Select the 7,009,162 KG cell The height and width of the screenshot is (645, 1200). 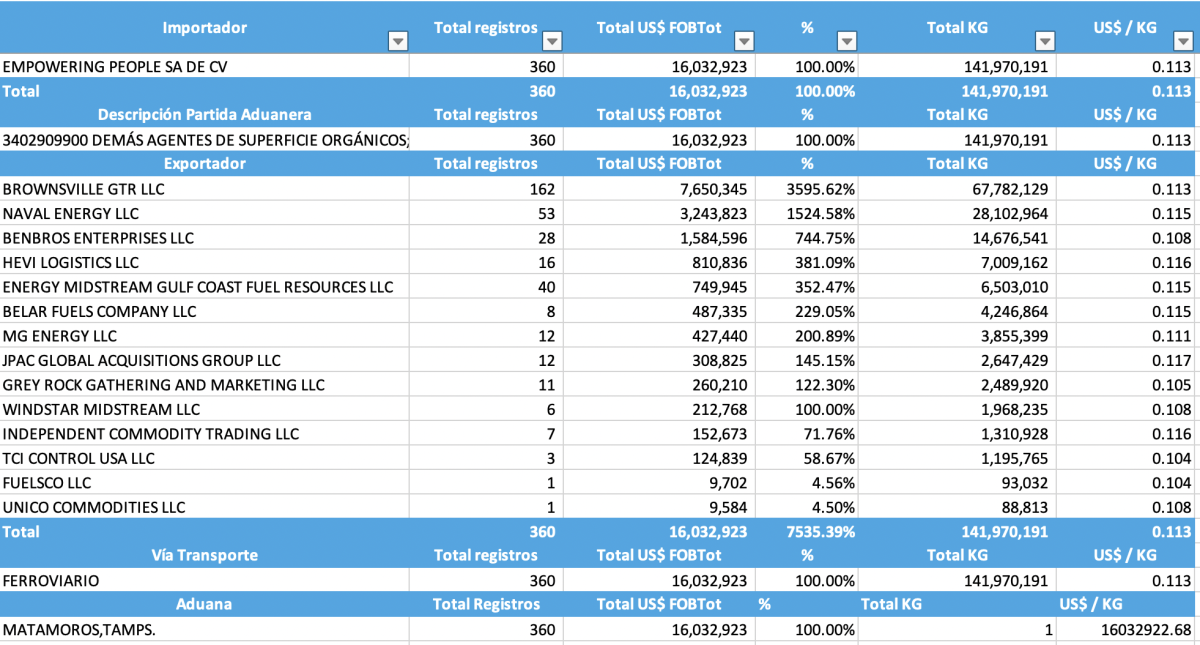coord(958,263)
